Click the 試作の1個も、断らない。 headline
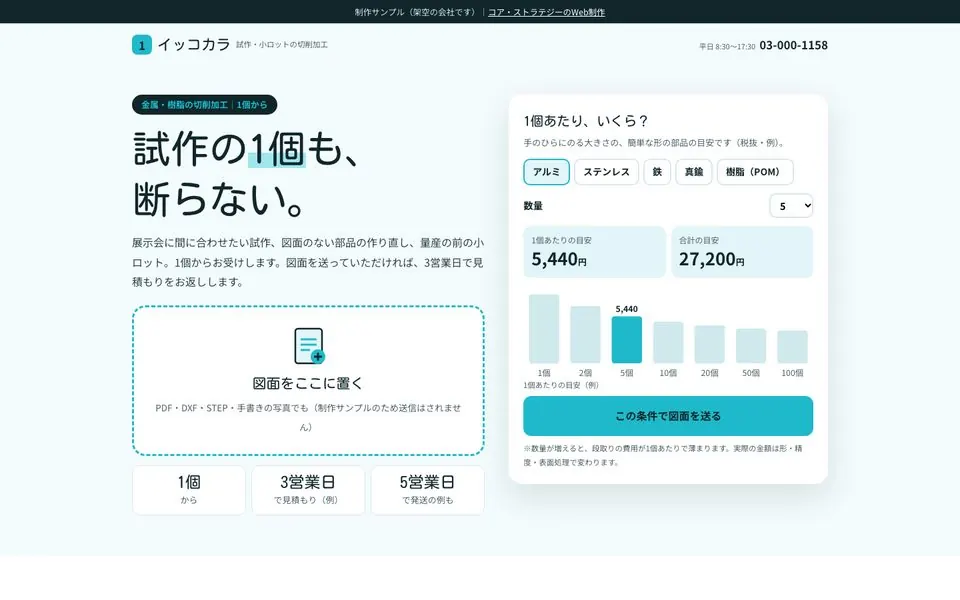The width and height of the screenshot is (960, 600). pos(246,174)
